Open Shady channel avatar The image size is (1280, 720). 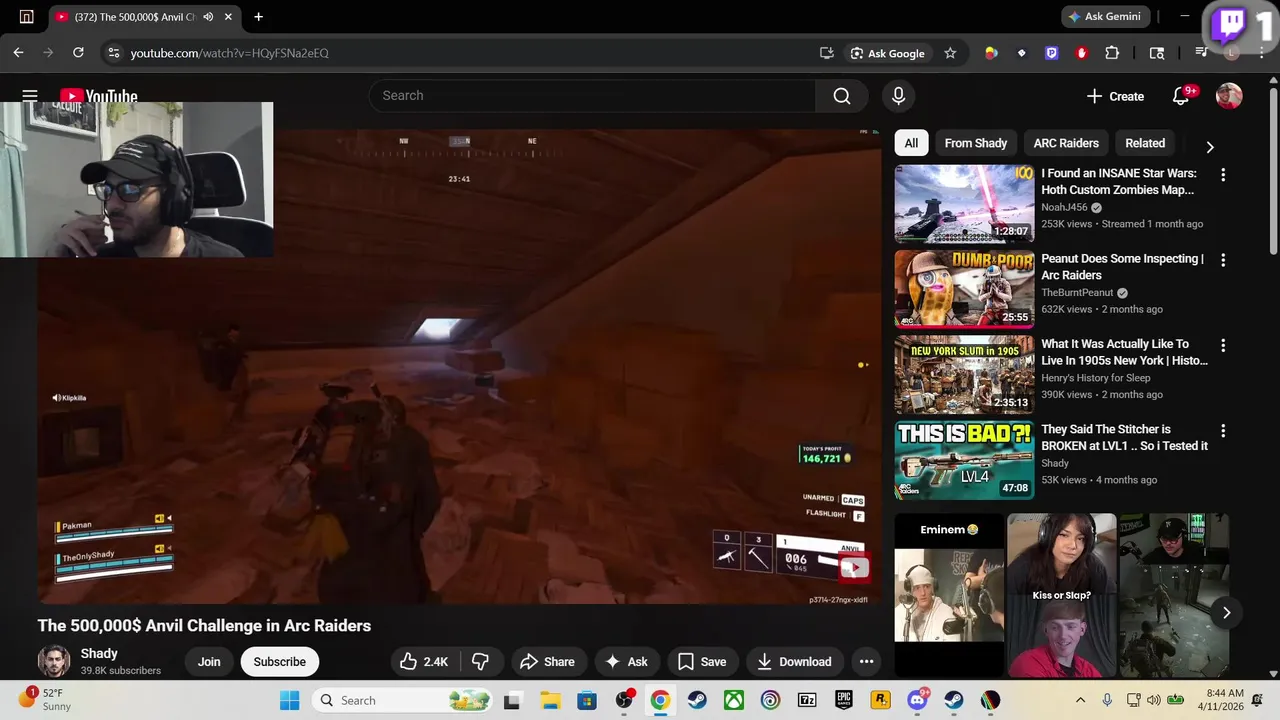[x=54, y=661]
